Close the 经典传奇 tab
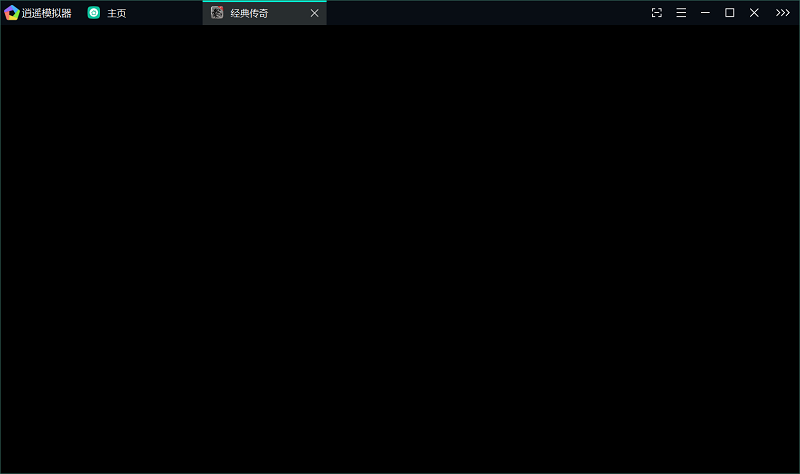Image resolution: width=800 pixels, height=474 pixels. tap(314, 13)
